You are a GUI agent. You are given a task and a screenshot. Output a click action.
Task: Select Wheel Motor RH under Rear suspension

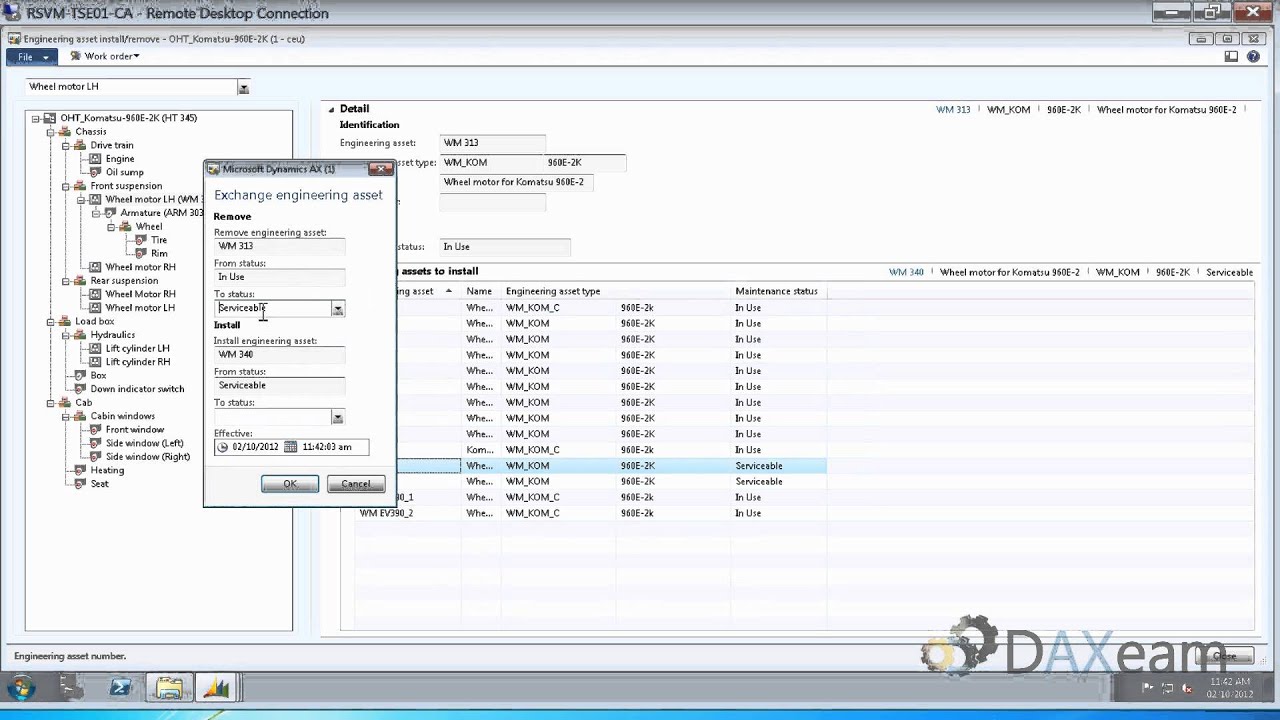pos(140,294)
